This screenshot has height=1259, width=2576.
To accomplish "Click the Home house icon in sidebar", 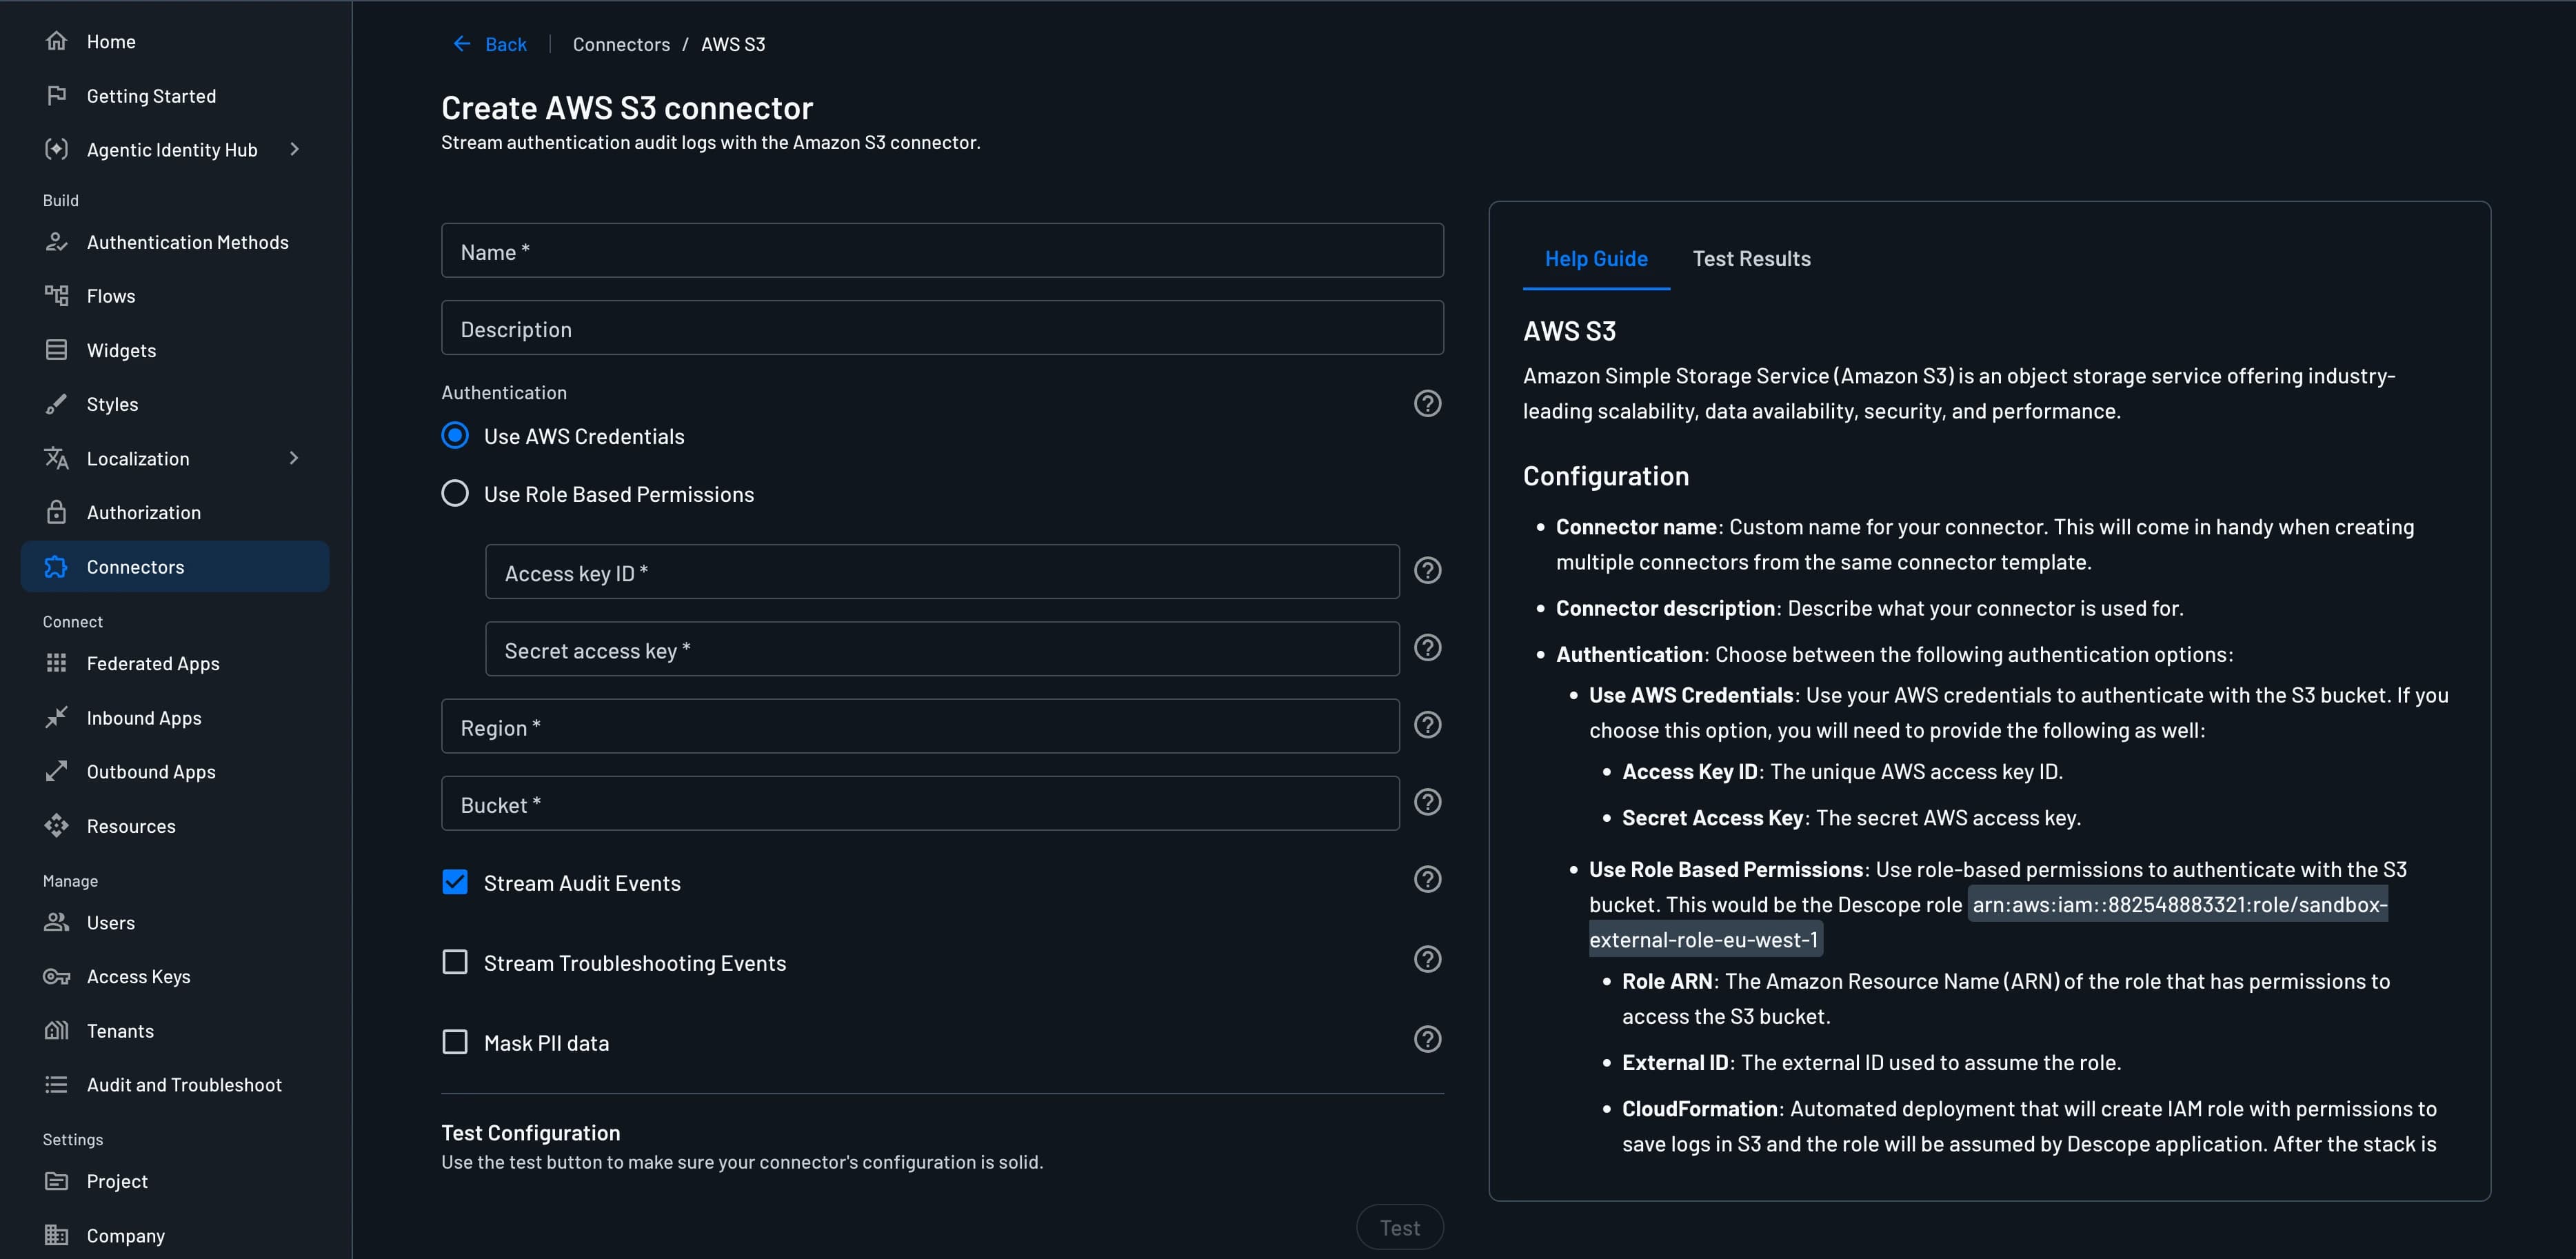I will 56,41.
